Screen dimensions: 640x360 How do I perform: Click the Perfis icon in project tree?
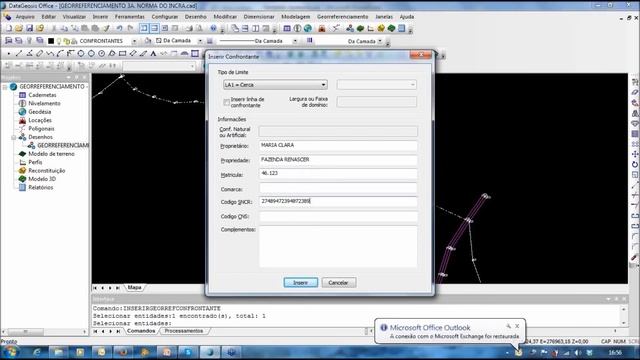pos(22,162)
